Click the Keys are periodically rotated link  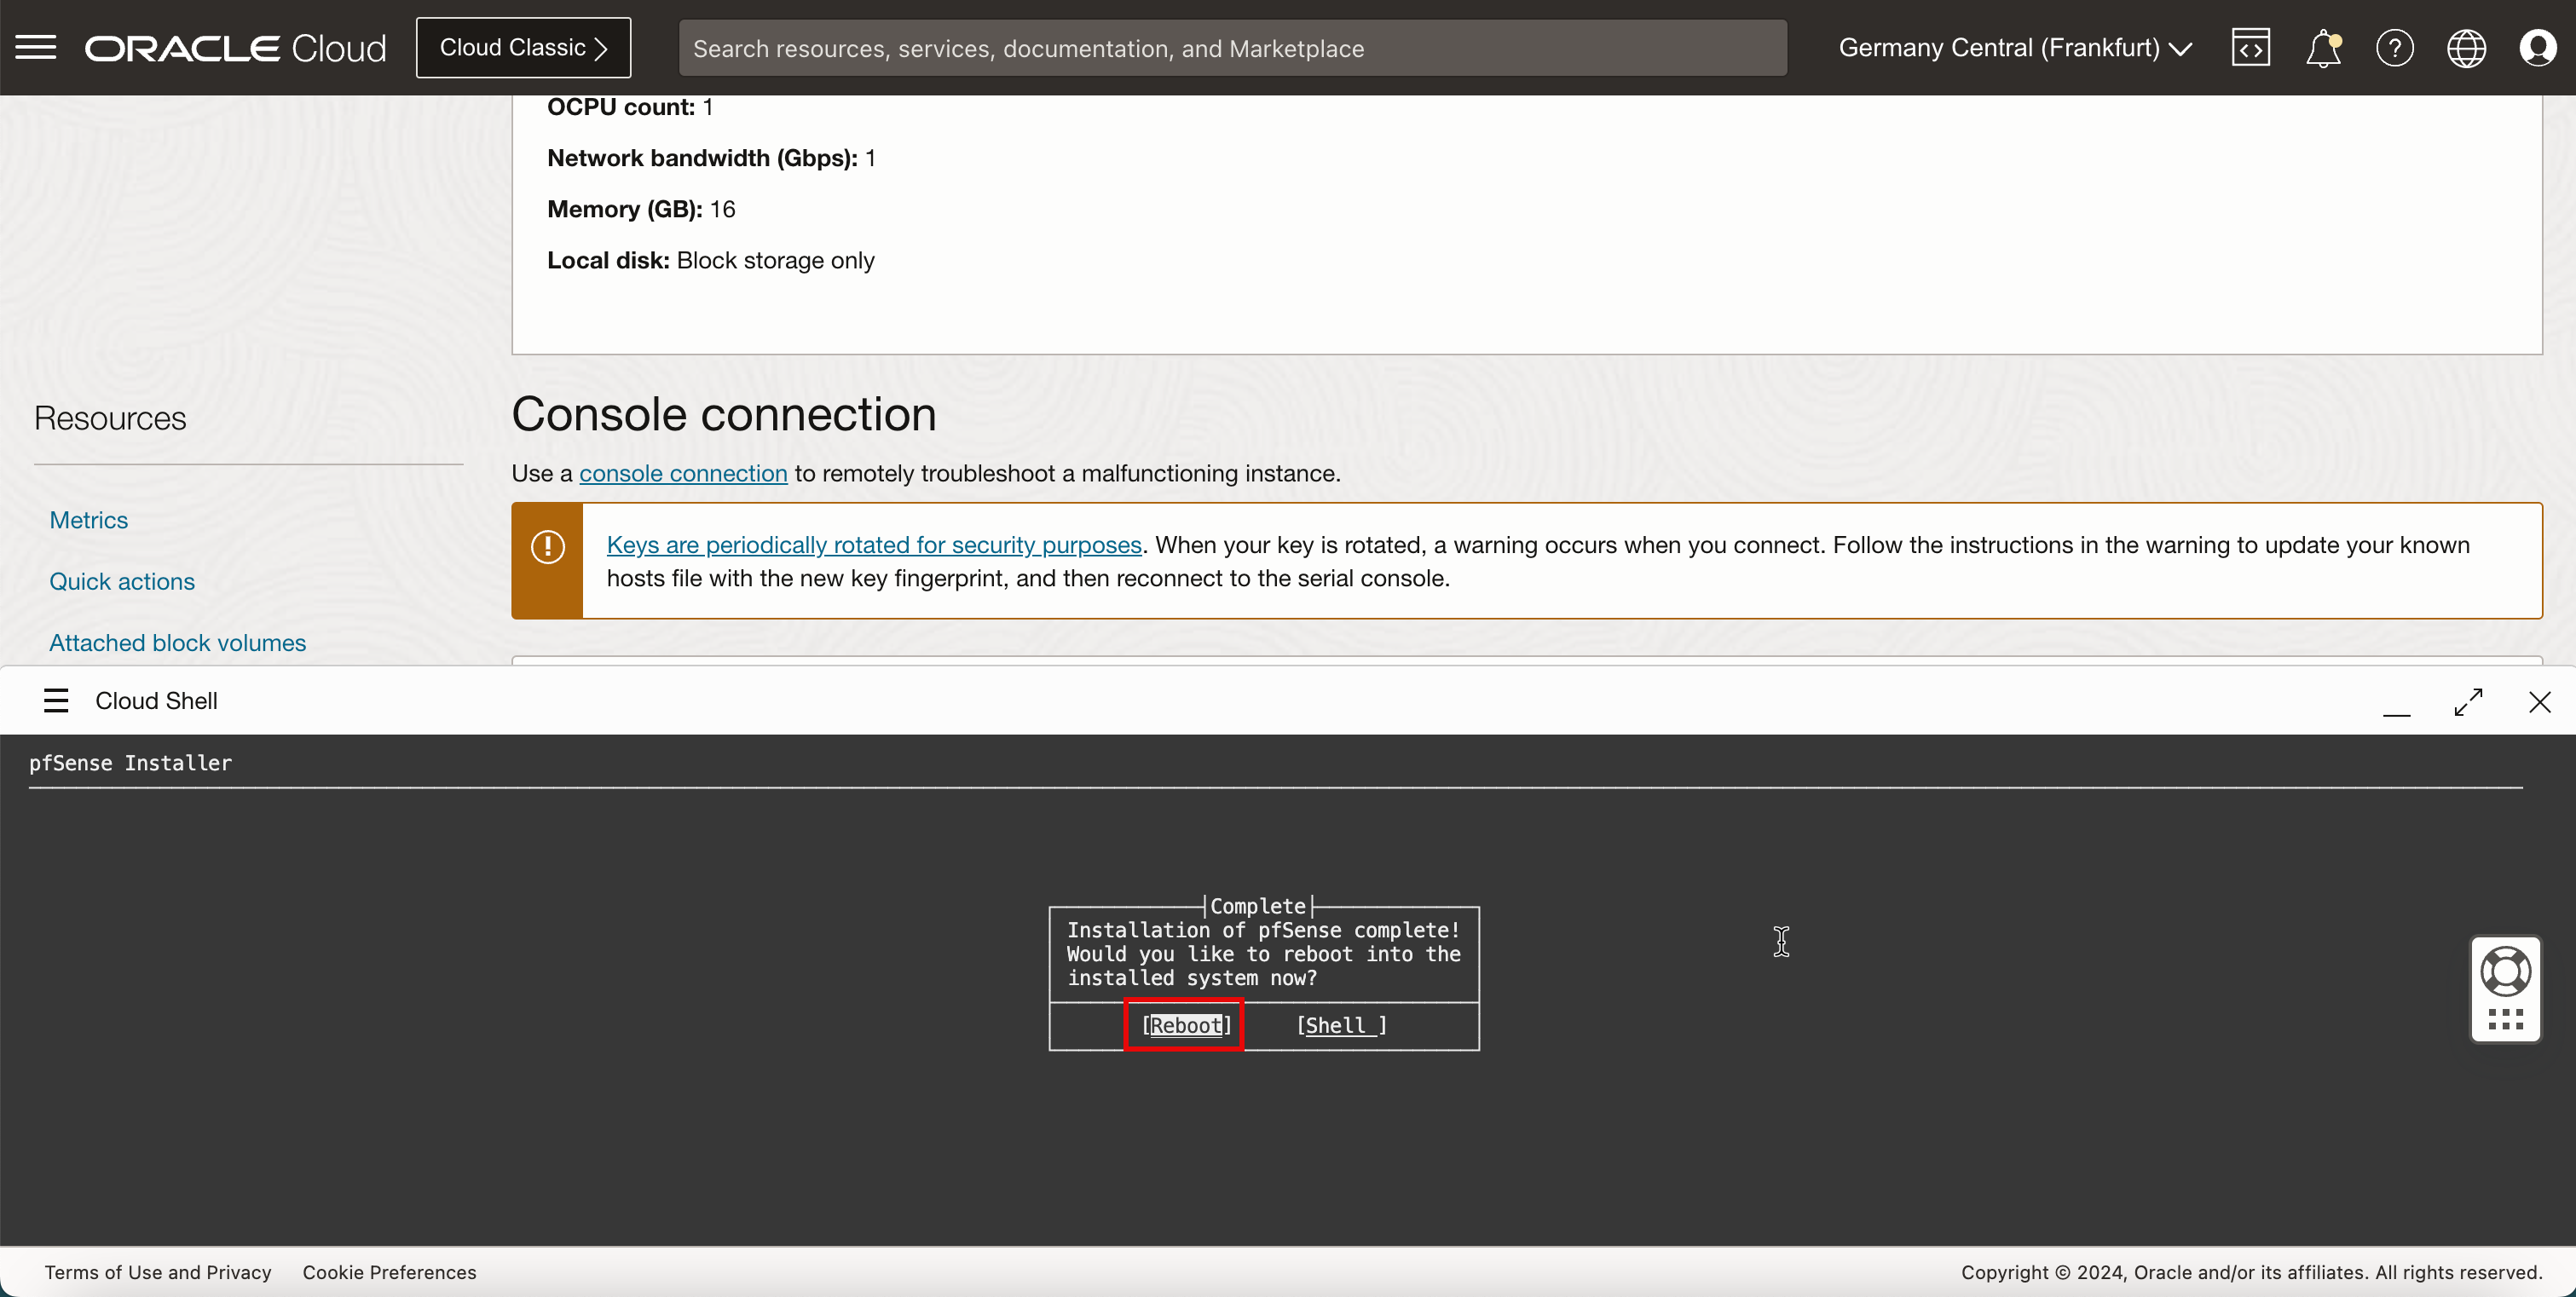click(872, 543)
